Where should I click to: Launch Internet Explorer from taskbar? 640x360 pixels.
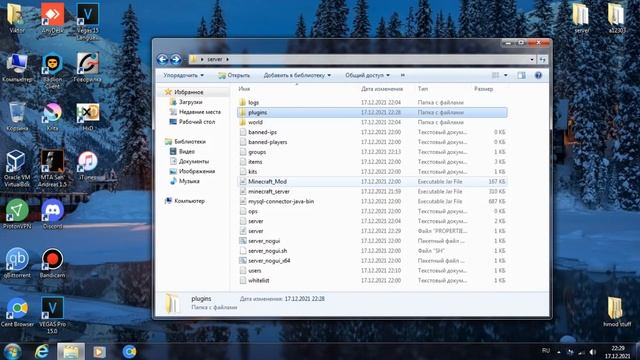point(42,351)
